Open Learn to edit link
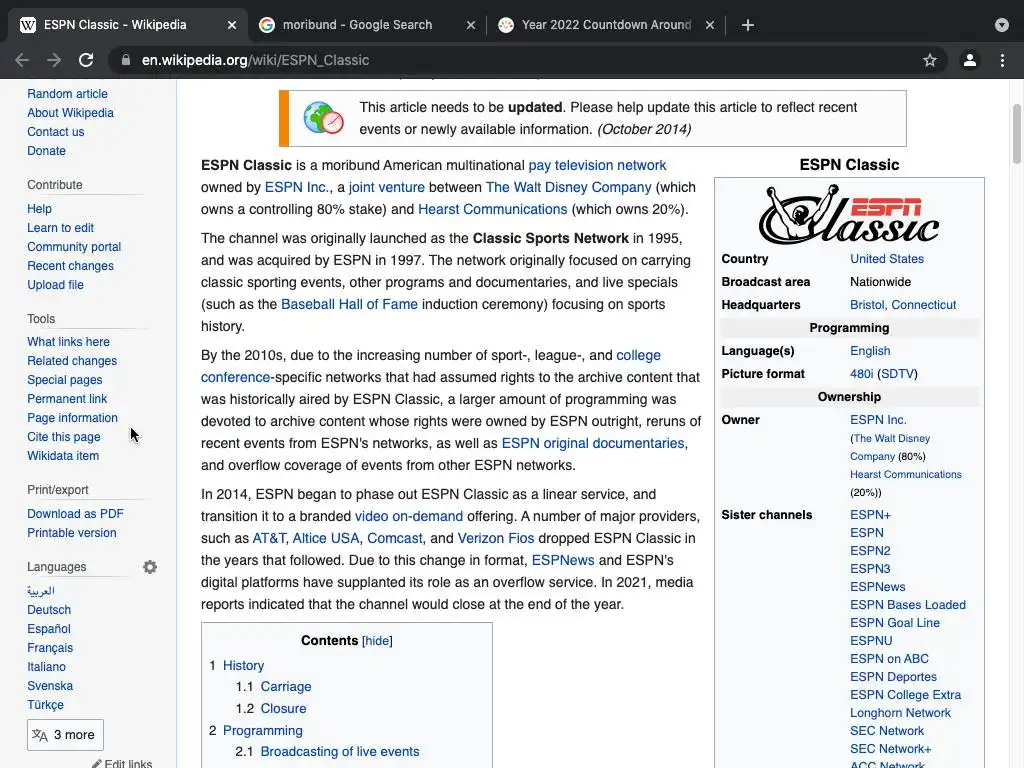 (x=61, y=227)
